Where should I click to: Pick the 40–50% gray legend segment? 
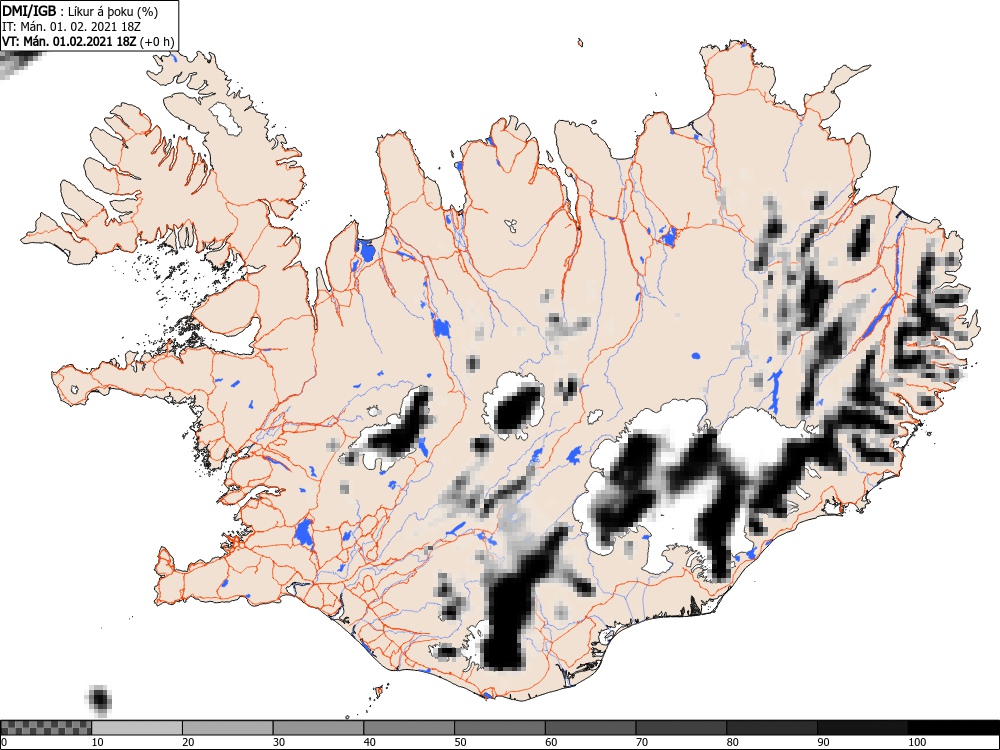409,728
